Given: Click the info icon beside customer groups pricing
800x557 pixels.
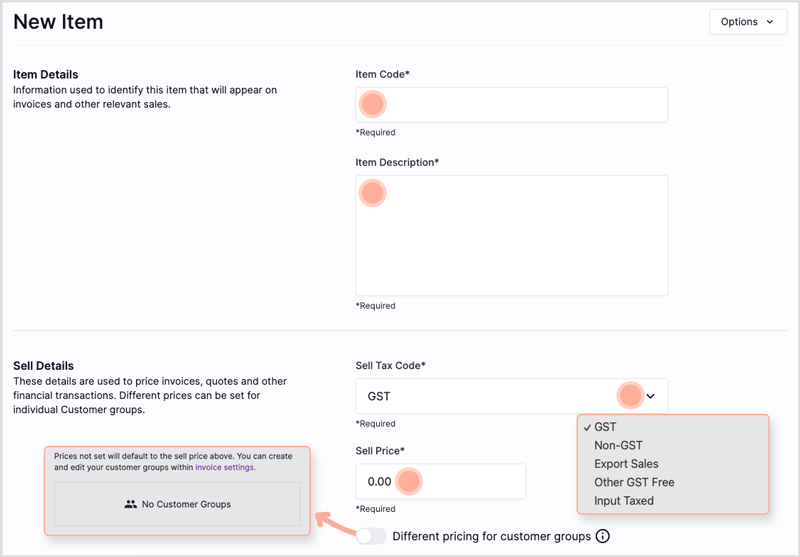Looking at the screenshot, I should [603, 536].
